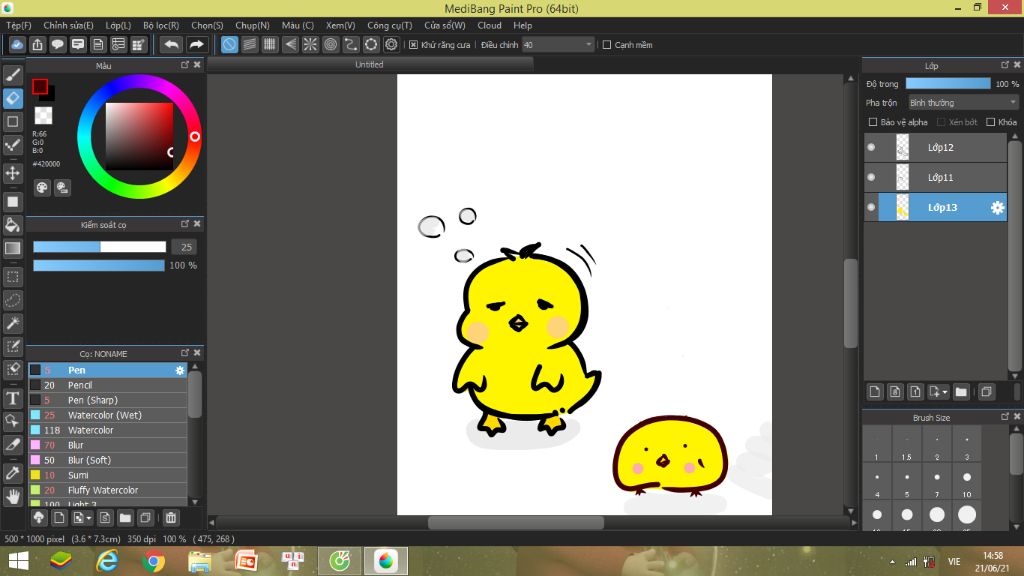This screenshot has height=576, width=1024.
Task: Enable the curve snap guide
Action: [x=351, y=44]
